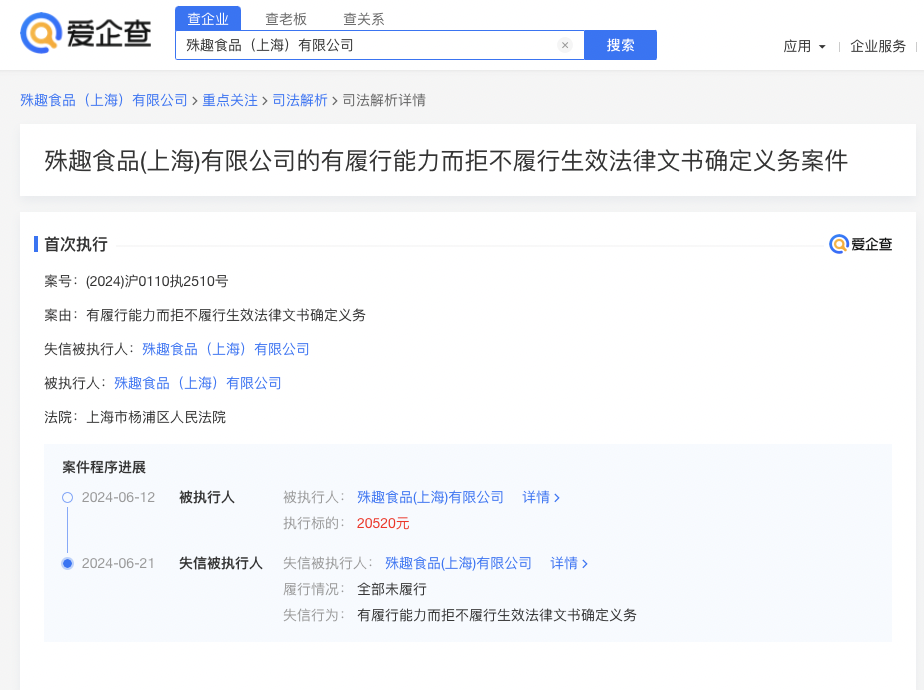Click the 案由 description text
924x690 pixels.
click(226, 316)
